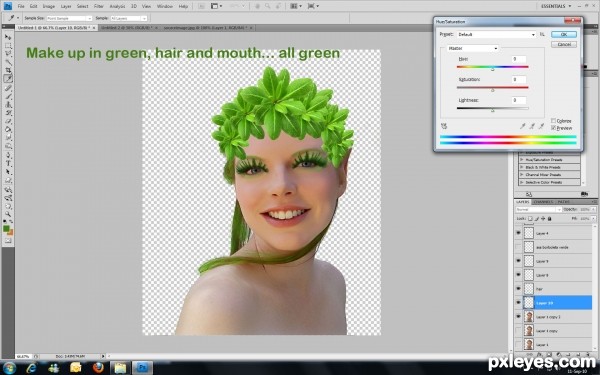Hide Layer 1 copy 2 eye icon
The height and width of the screenshot is (375, 600).
[x=518, y=317]
